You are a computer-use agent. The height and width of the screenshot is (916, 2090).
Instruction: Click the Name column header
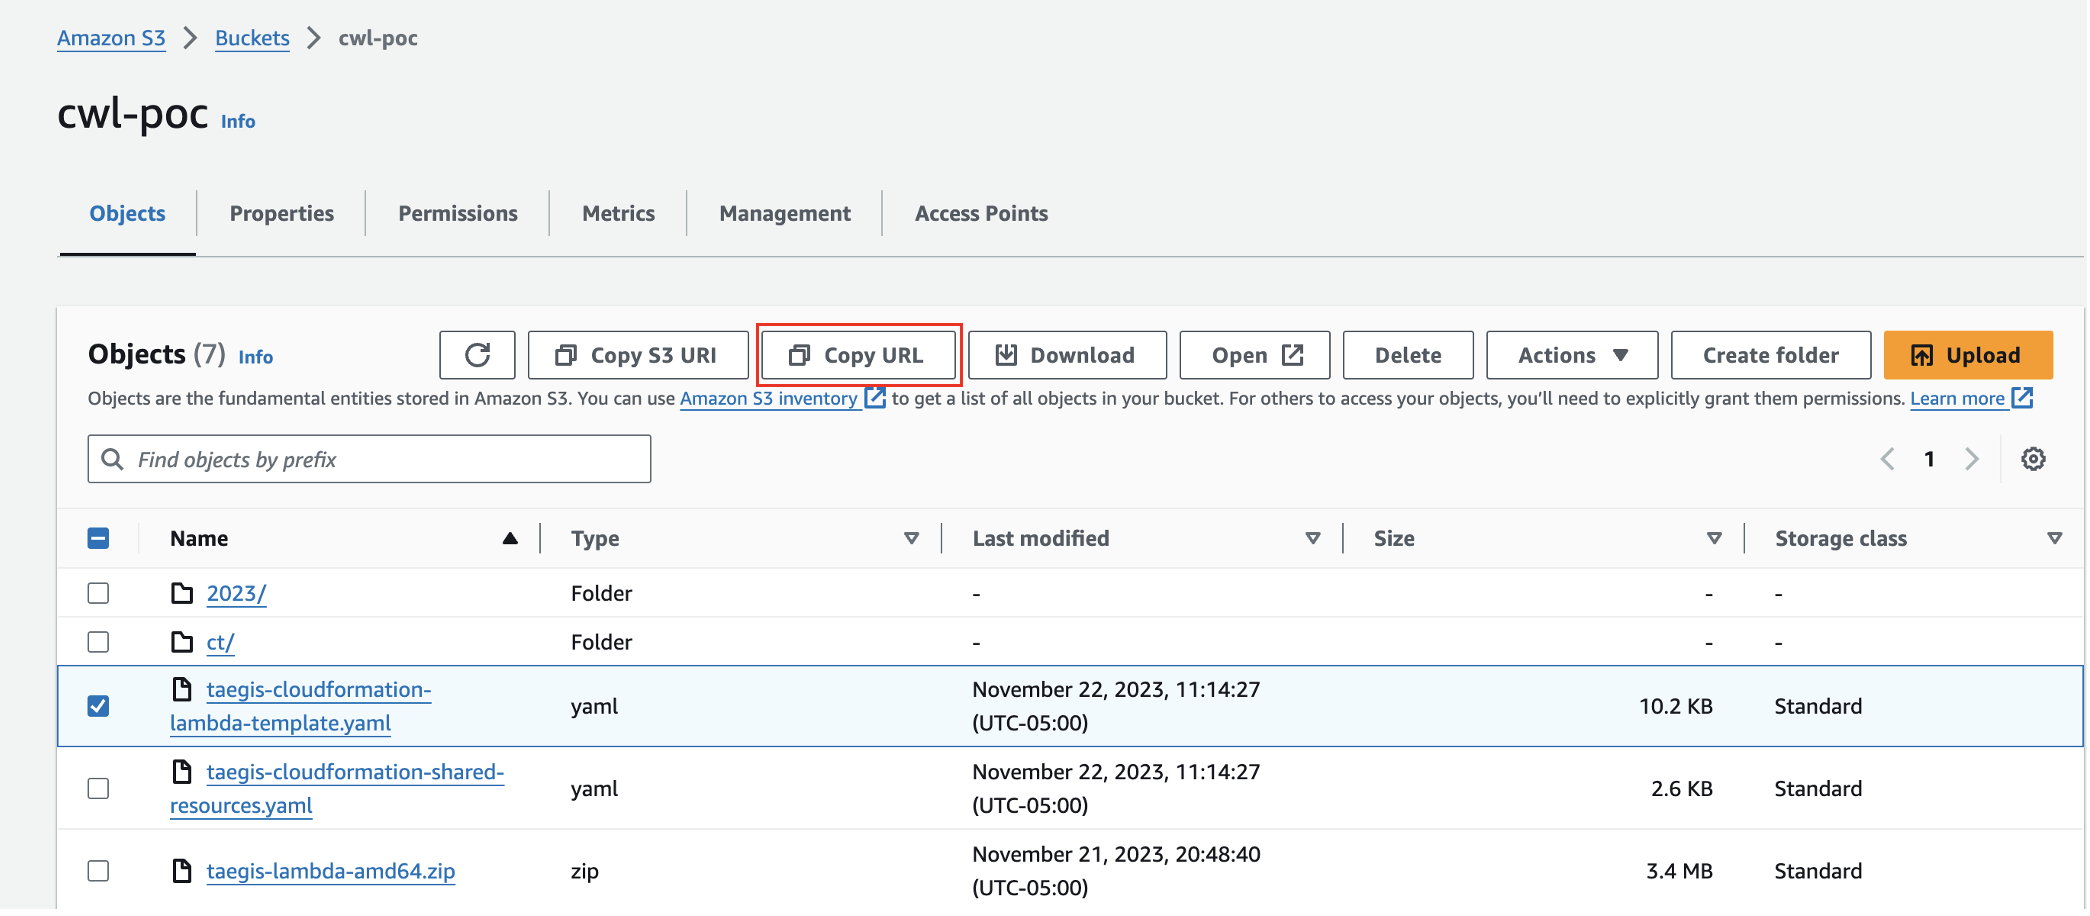coord(199,538)
